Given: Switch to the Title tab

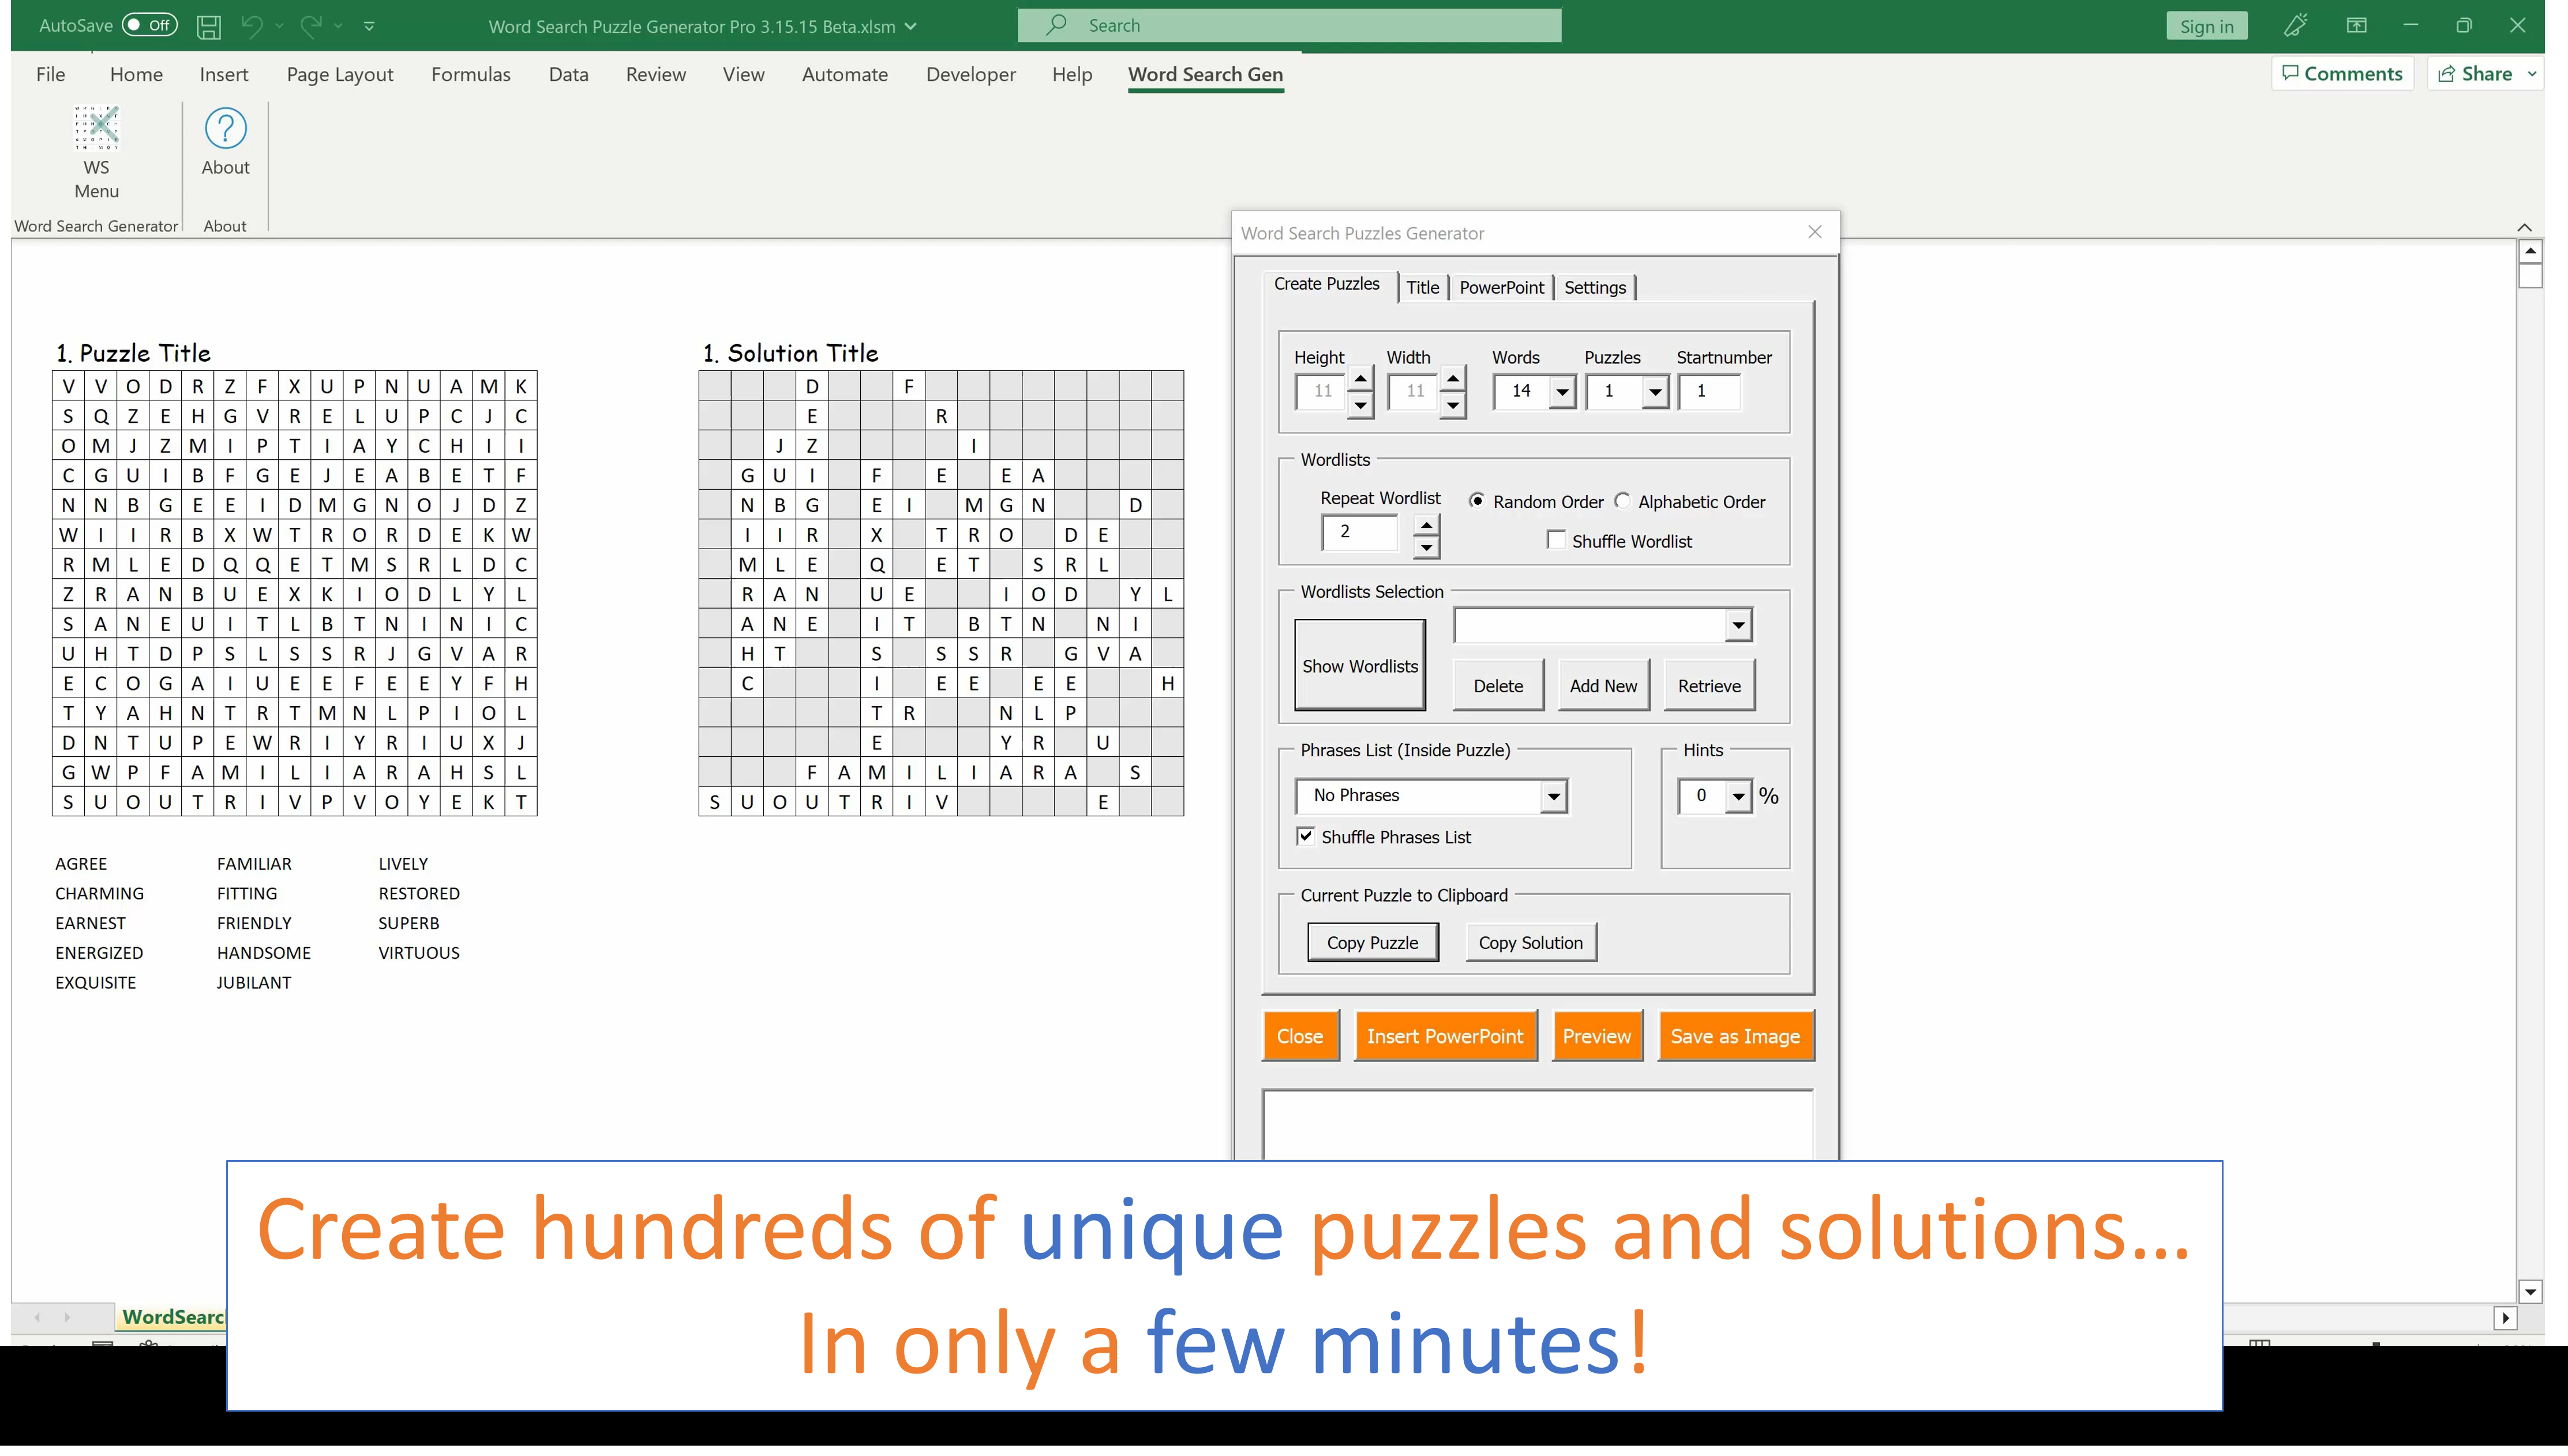Looking at the screenshot, I should coord(1422,288).
